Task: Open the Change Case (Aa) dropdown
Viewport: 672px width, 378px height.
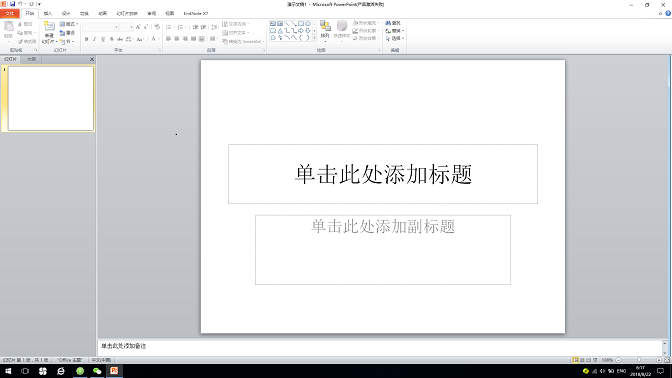Action: 140,39
